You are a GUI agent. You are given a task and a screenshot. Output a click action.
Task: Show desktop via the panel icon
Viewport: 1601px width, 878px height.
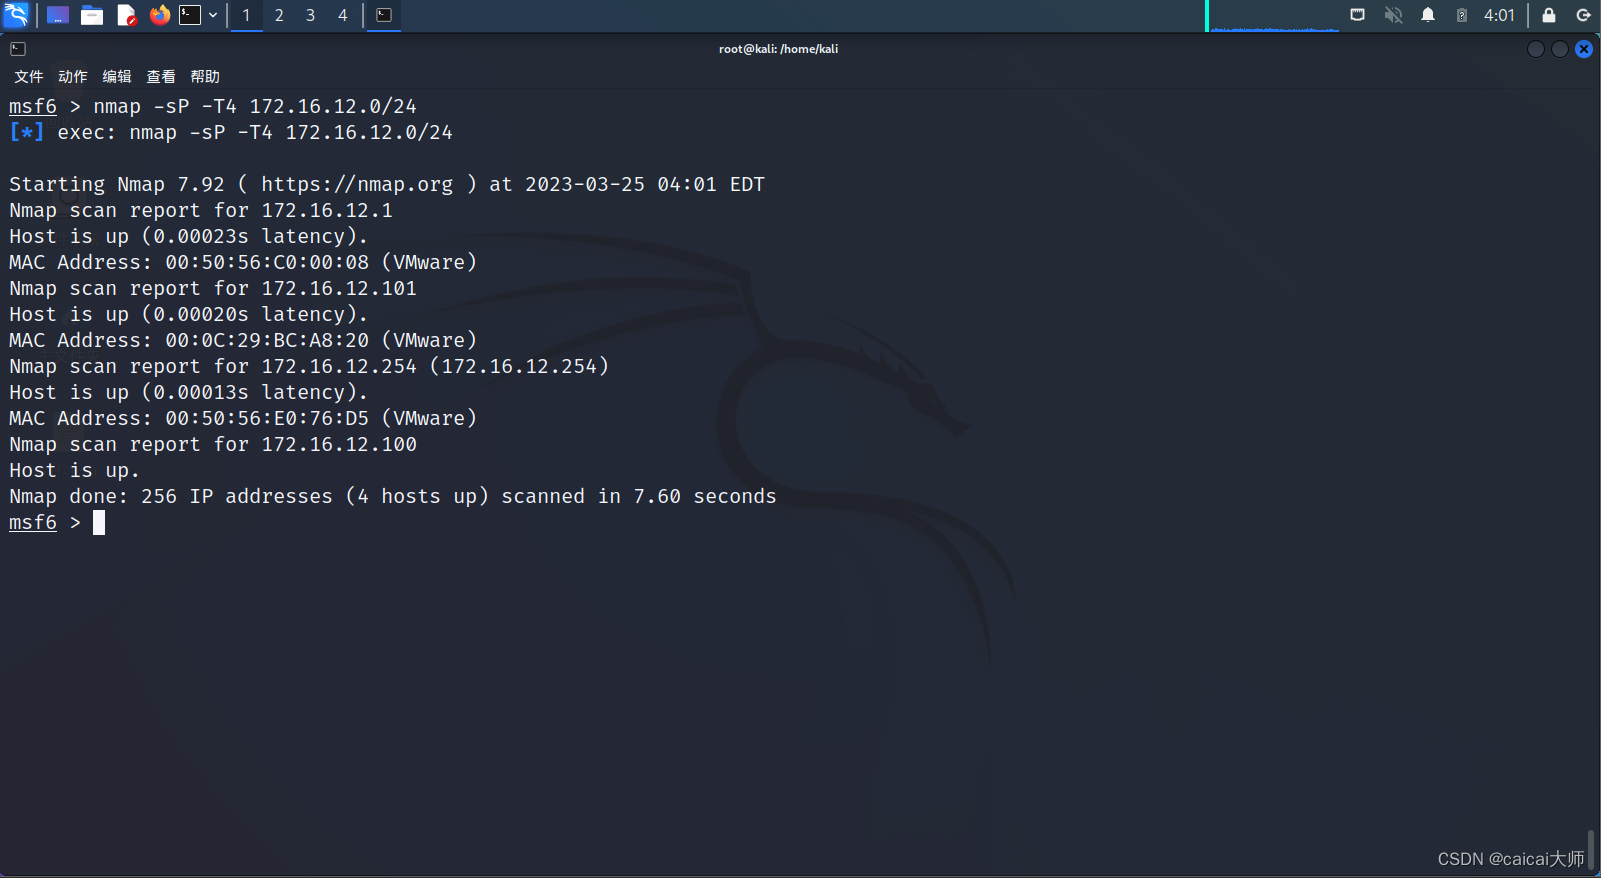tap(58, 15)
